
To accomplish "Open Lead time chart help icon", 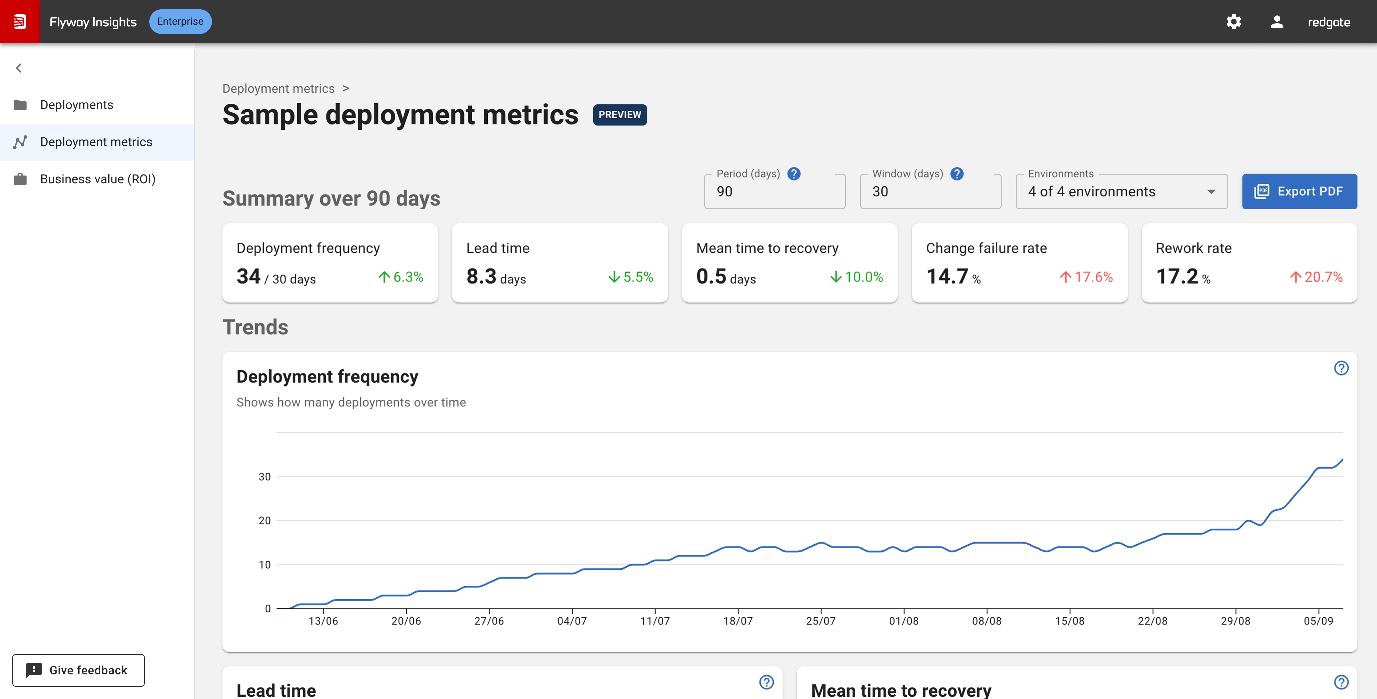I will pos(767,682).
